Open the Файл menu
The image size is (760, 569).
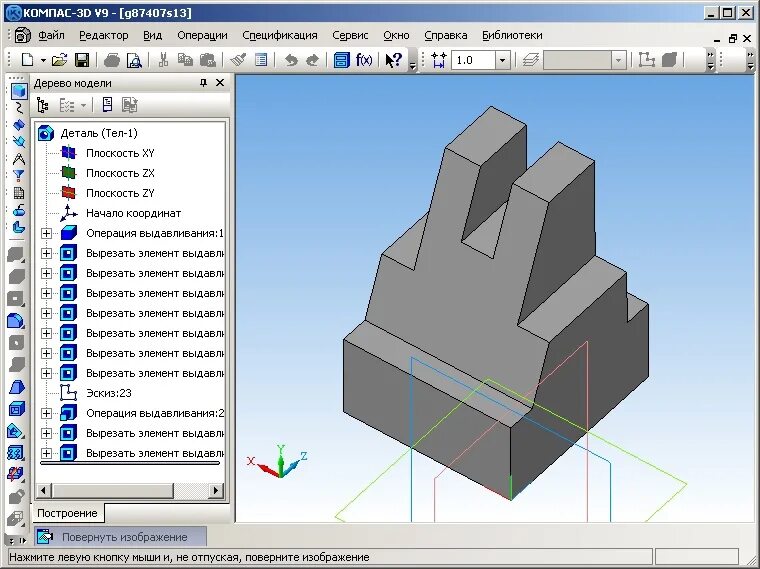[51, 35]
